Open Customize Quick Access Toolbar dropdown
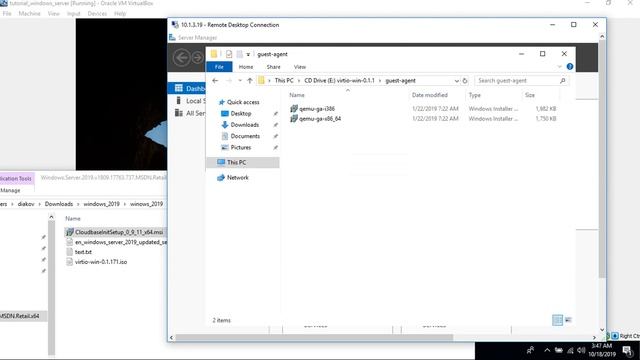The height and width of the screenshot is (360, 640). coord(248,54)
